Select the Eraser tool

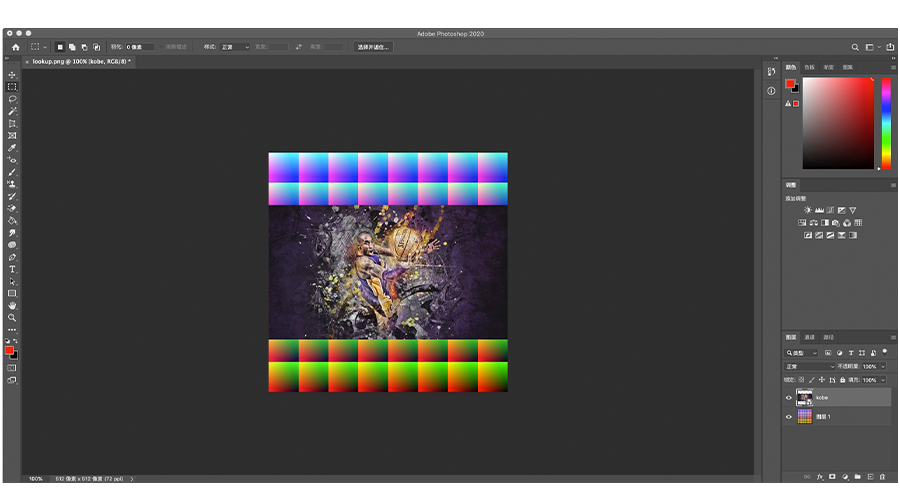point(12,208)
